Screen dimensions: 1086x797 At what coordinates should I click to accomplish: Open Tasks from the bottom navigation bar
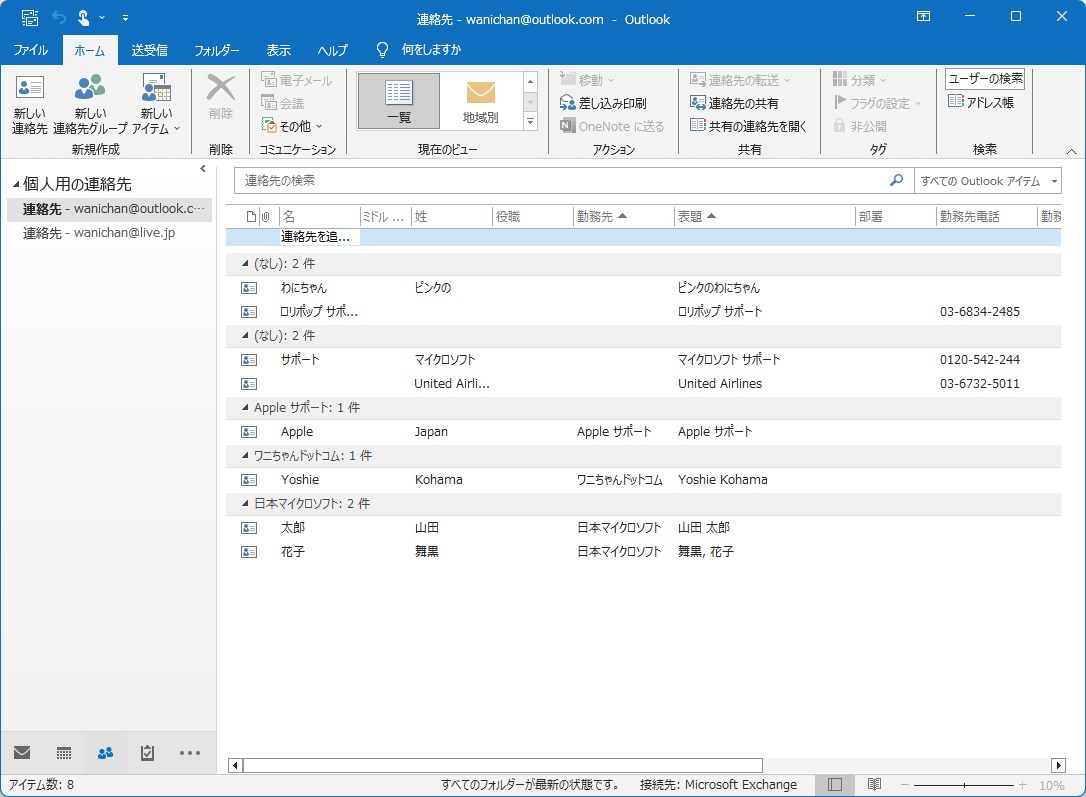(x=148, y=753)
